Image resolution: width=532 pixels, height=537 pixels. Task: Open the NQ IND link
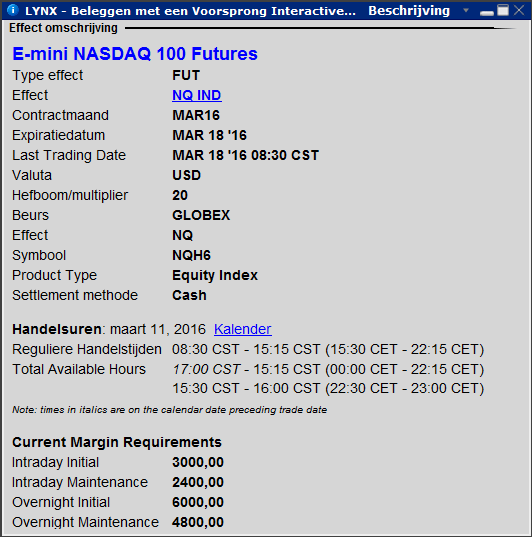pyautogui.click(x=197, y=95)
